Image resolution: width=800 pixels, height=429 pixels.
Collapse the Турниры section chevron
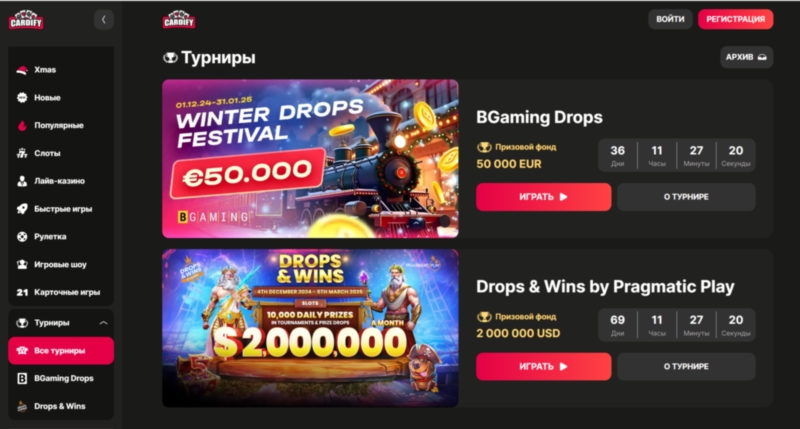pyautogui.click(x=104, y=323)
